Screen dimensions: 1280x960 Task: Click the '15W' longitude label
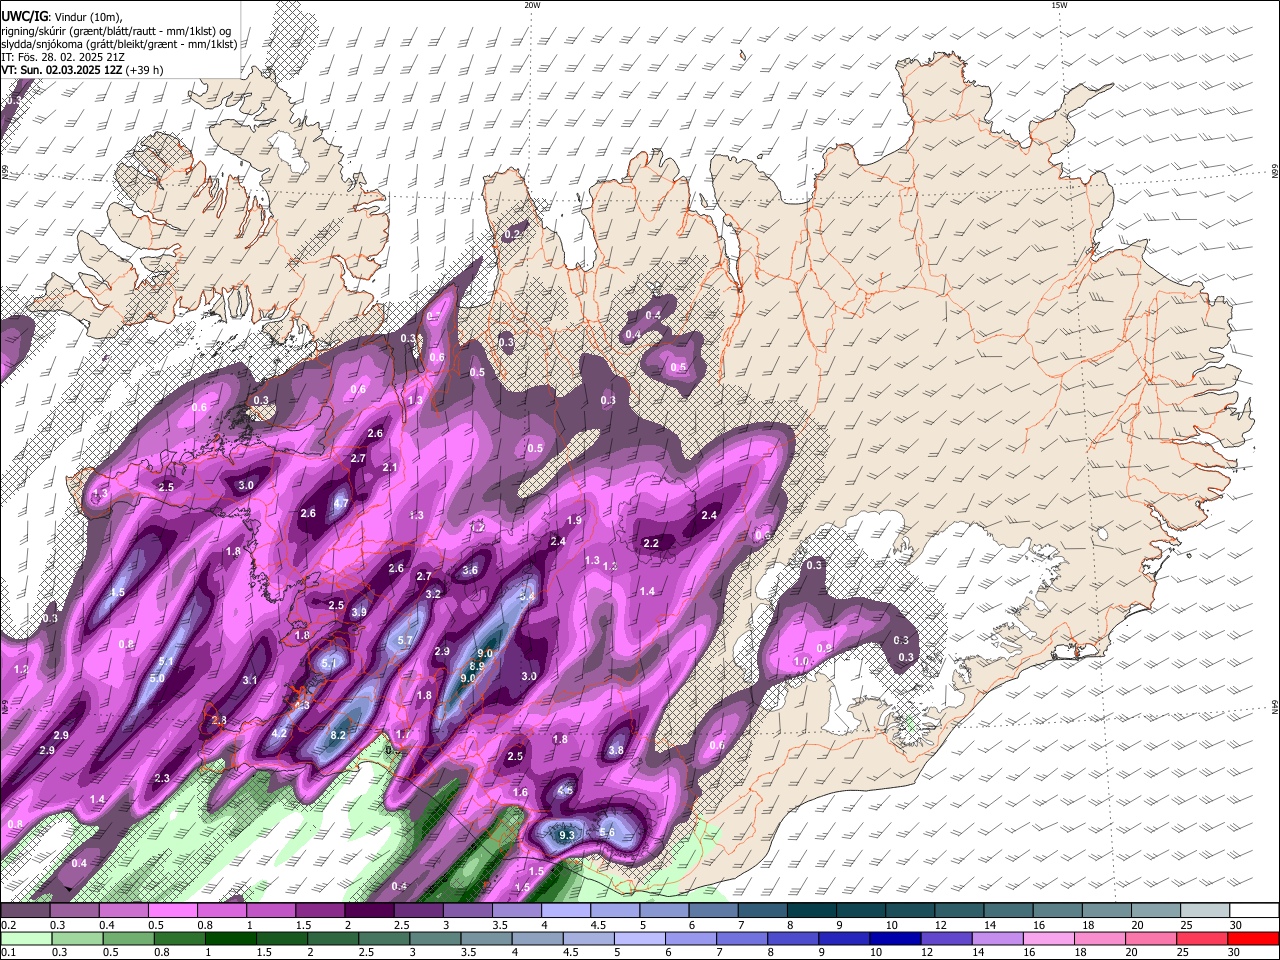tap(1059, 5)
